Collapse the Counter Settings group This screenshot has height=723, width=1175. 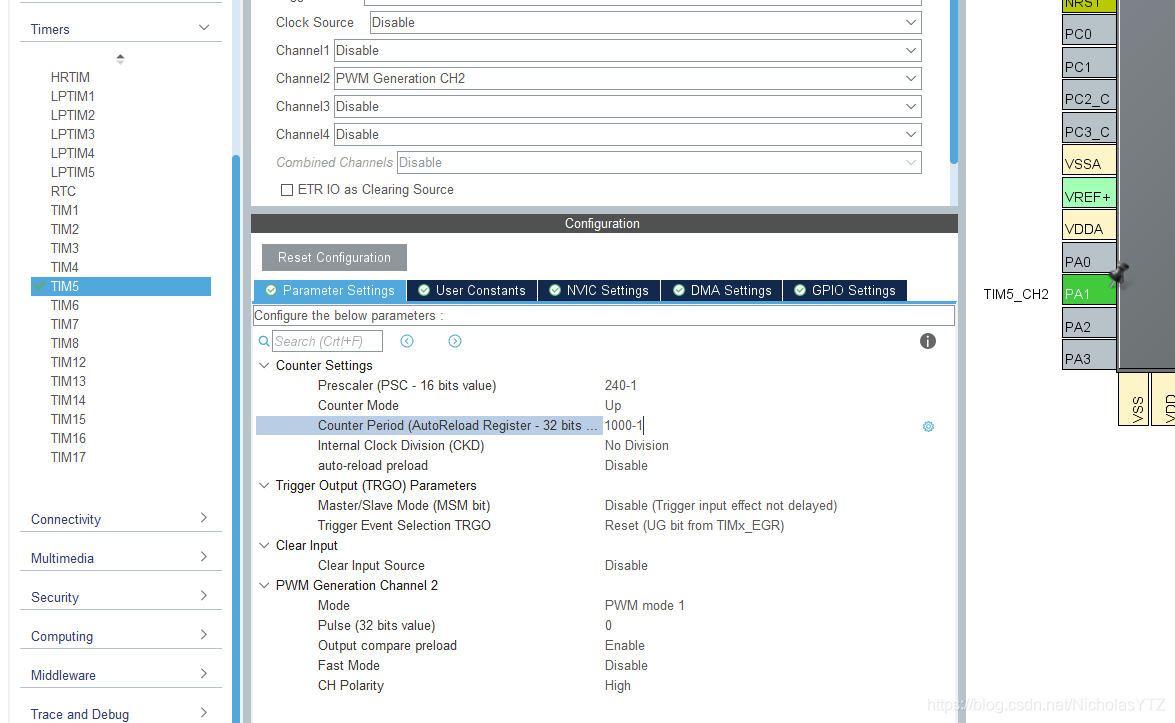pos(264,366)
